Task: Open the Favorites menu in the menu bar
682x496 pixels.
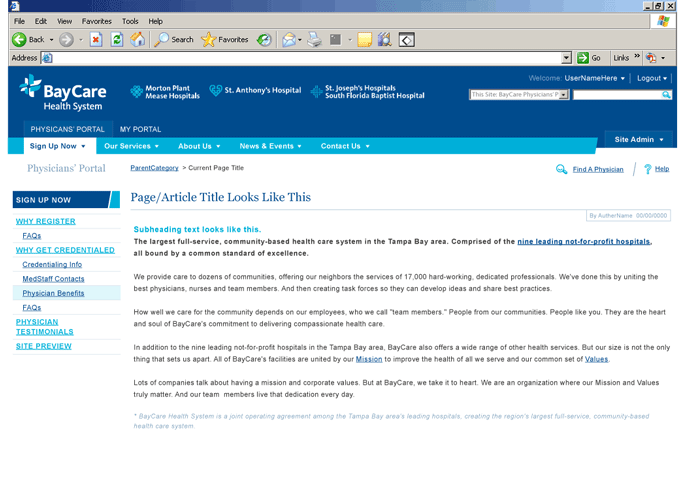Action: tap(97, 21)
